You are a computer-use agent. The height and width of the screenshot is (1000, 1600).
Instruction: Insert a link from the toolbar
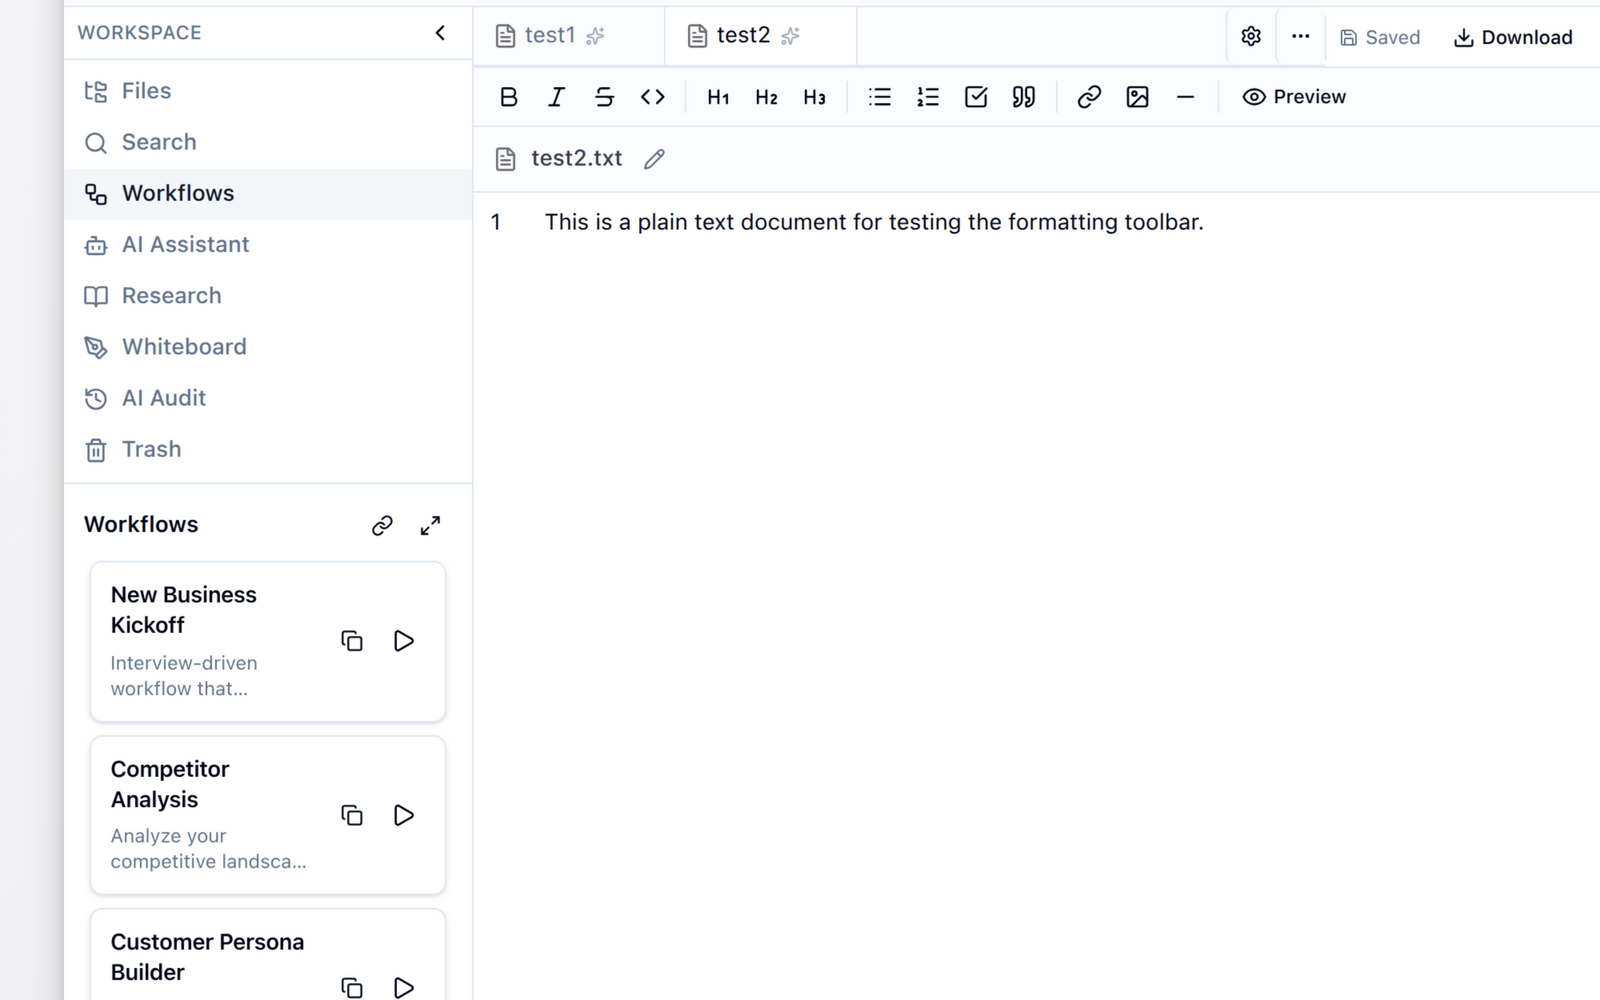1089,97
